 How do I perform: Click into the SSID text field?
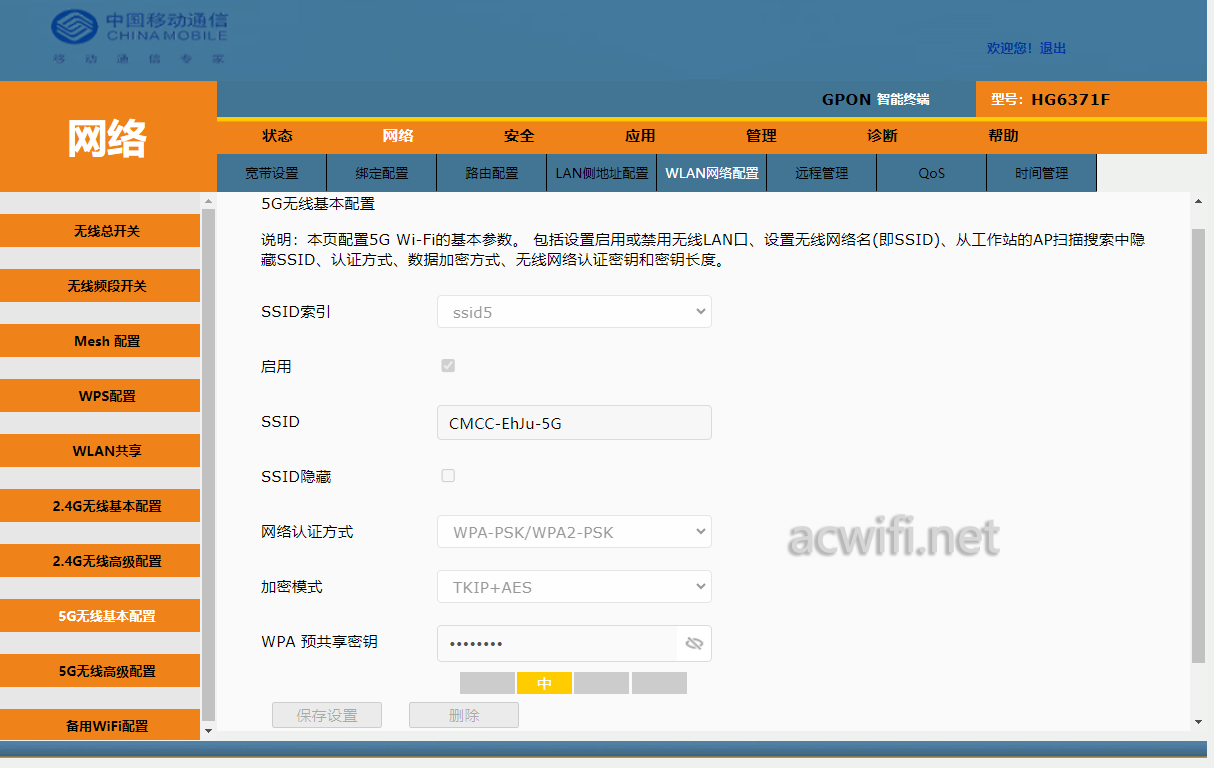[x=574, y=423]
